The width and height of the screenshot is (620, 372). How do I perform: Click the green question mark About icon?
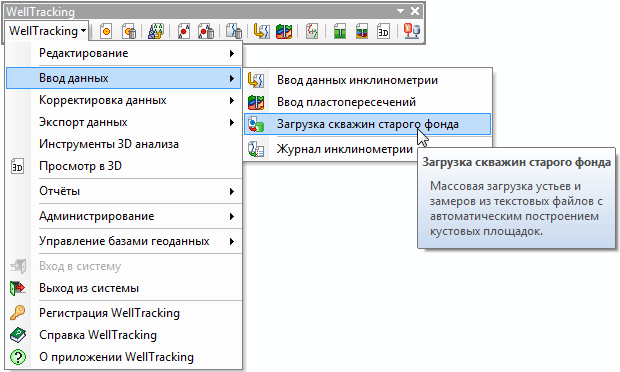(x=18, y=357)
